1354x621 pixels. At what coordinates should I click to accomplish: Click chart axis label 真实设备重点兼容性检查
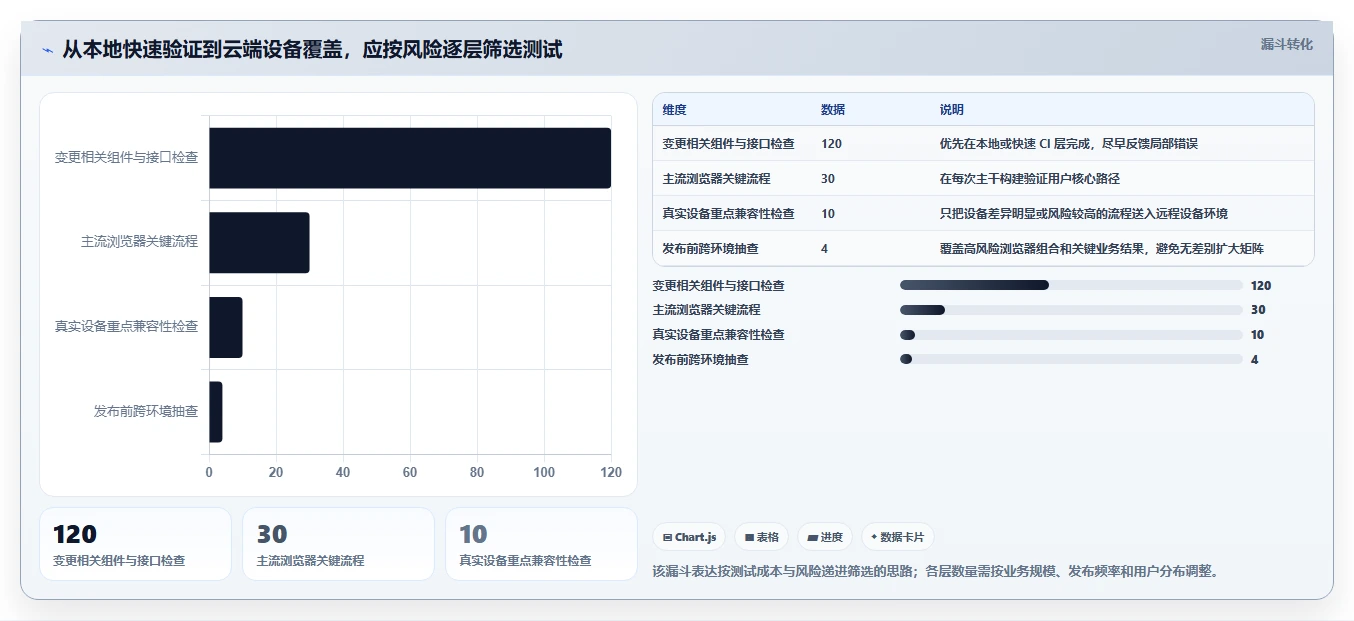tap(126, 327)
